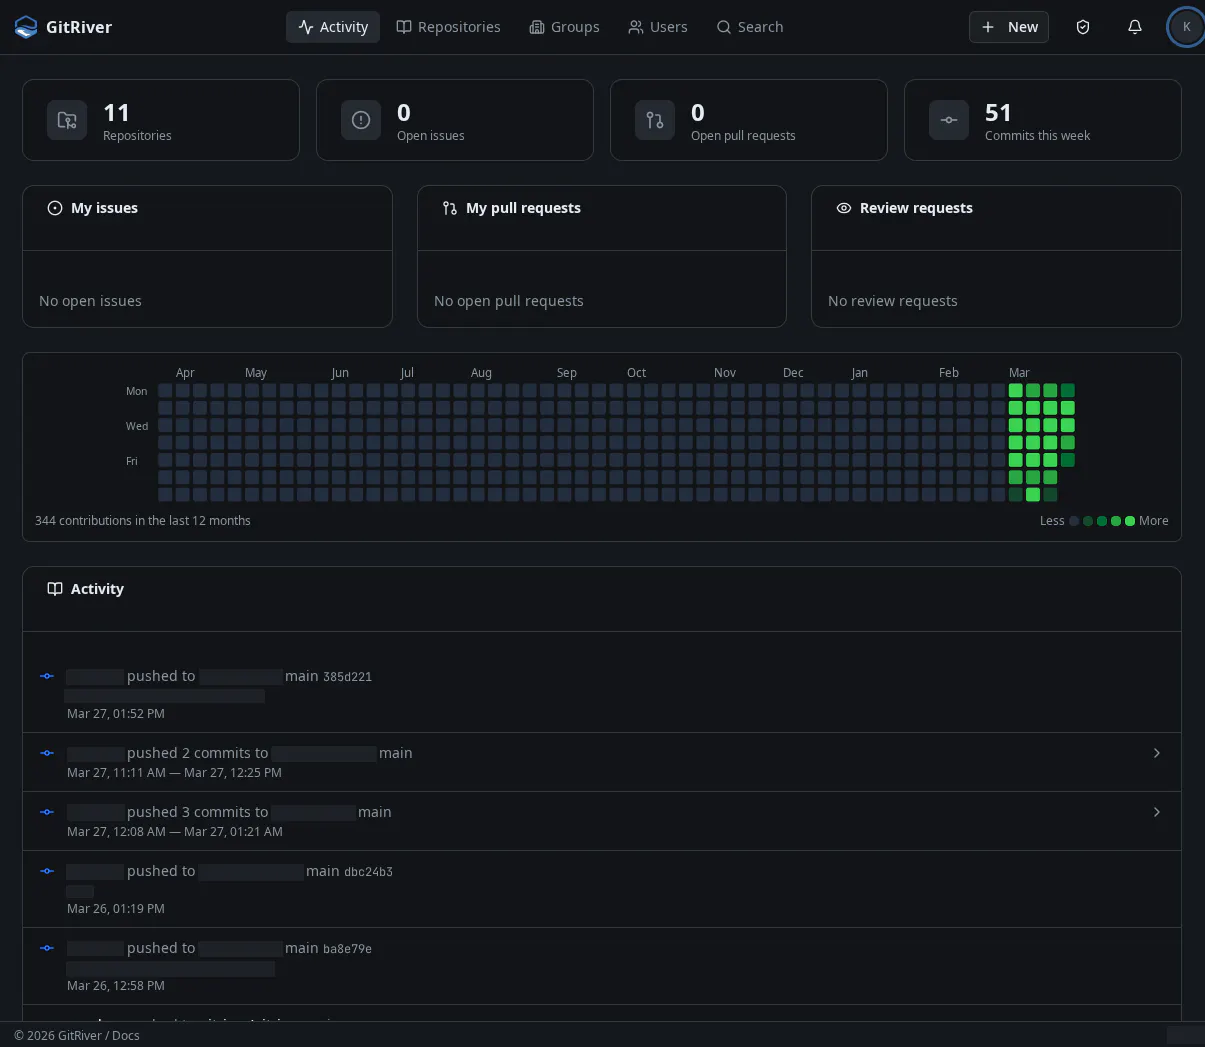Screen dimensions: 1205x1047
Task: Switch to the Repositories tab
Action: click(448, 27)
